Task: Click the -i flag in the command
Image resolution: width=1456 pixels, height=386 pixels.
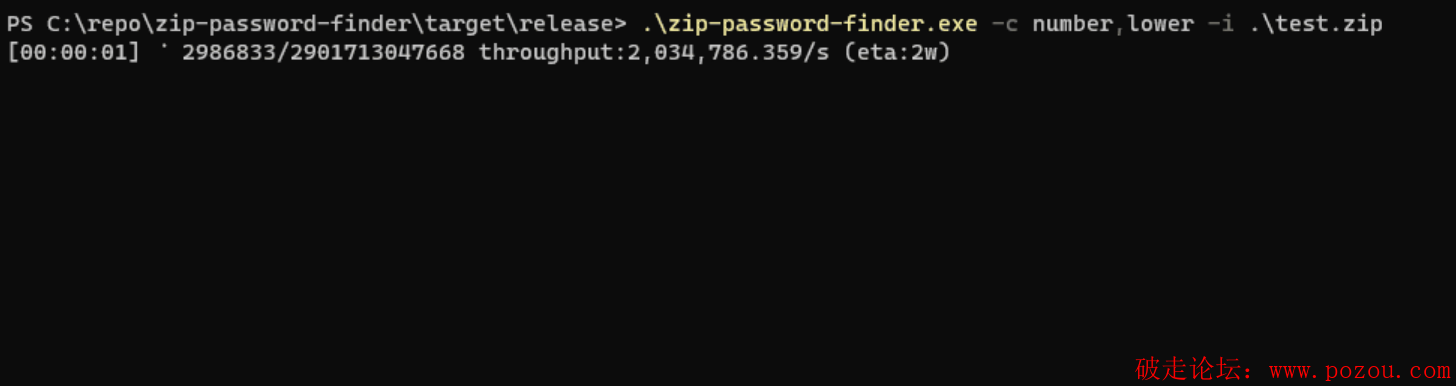Action: [x=1220, y=24]
